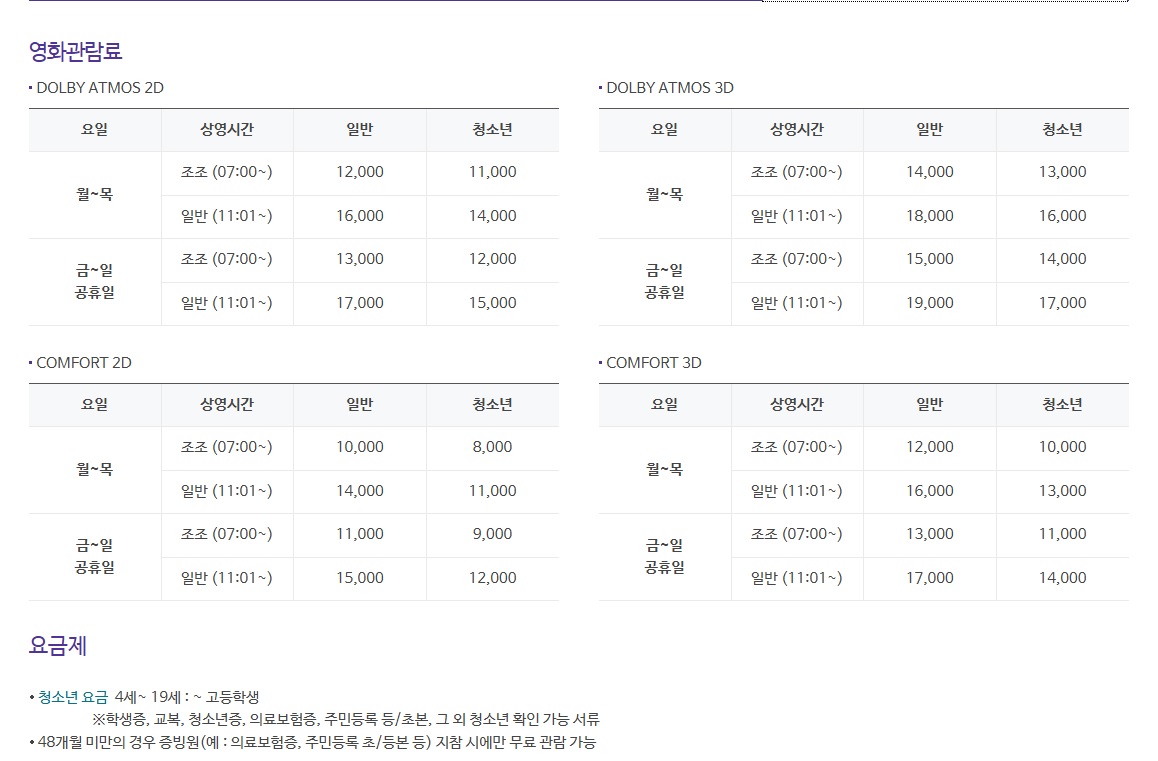Click 16,000 일반 price, DOLBY ATMOS 2D 월~목 일반
This screenshot has height=761, width=1158.
point(360,216)
